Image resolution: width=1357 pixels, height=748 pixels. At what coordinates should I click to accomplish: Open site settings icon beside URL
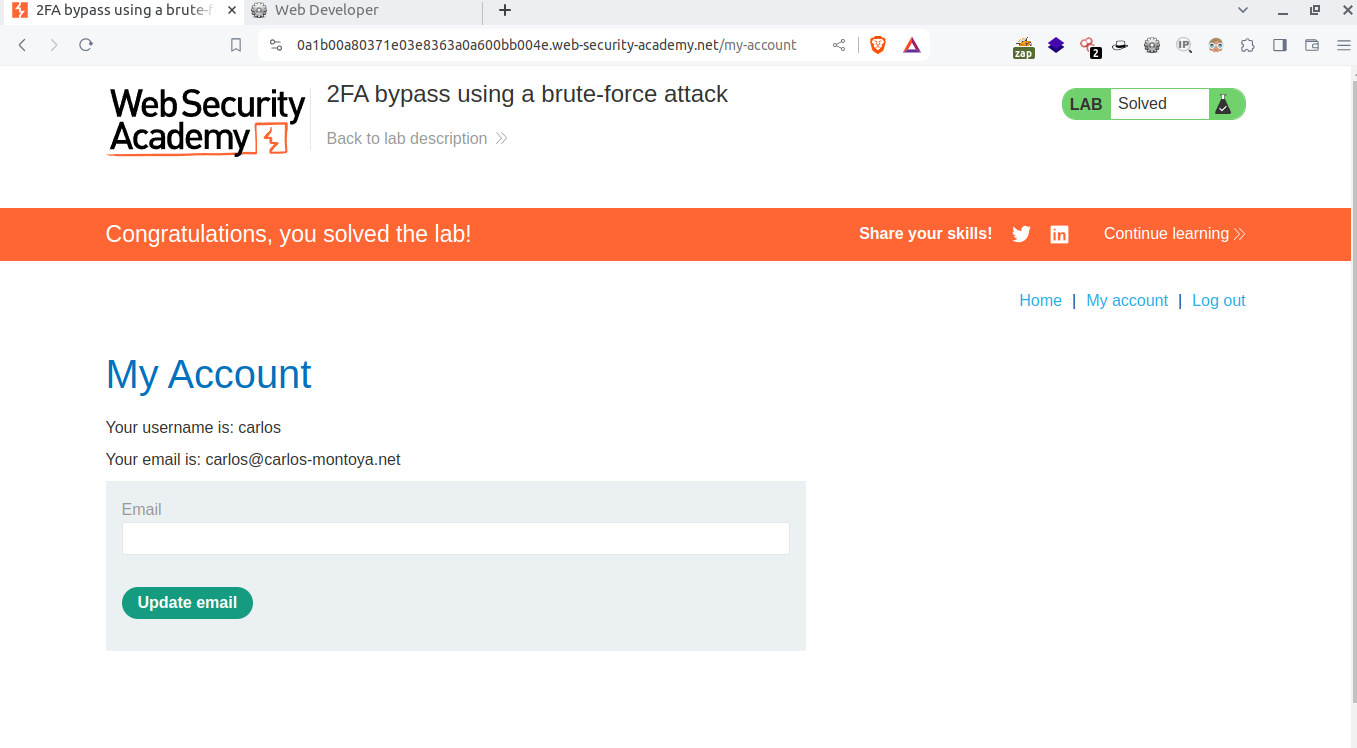coord(276,45)
